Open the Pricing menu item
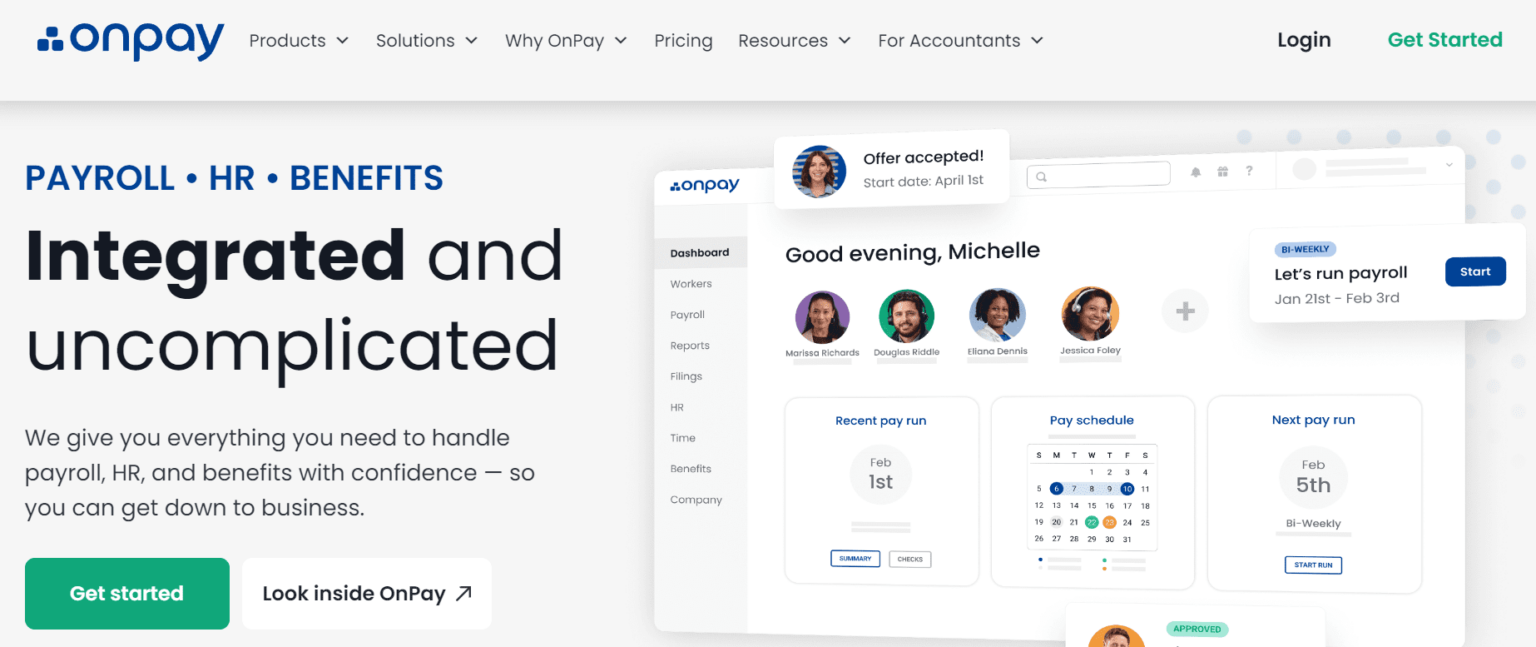1536x647 pixels. 683,40
